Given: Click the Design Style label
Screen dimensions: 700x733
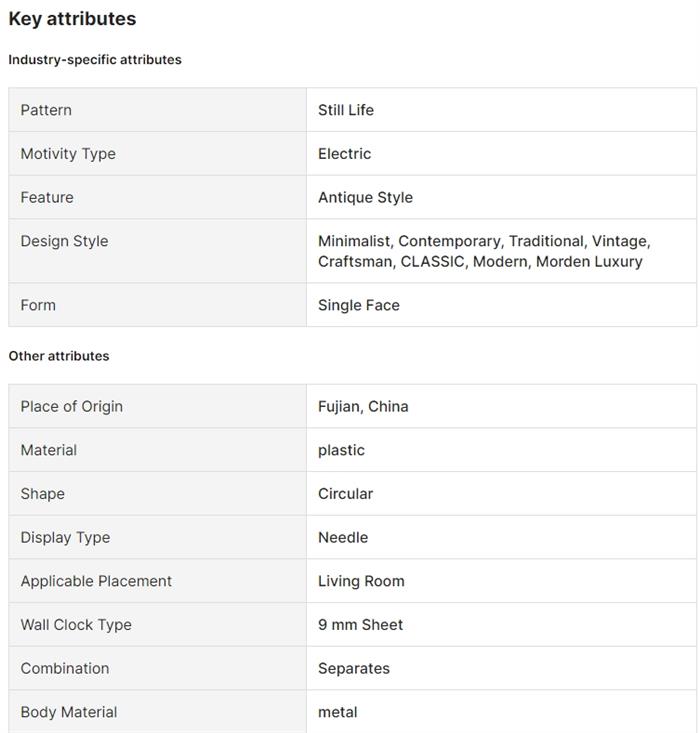Looking at the screenshot, I should pos(64,241).
